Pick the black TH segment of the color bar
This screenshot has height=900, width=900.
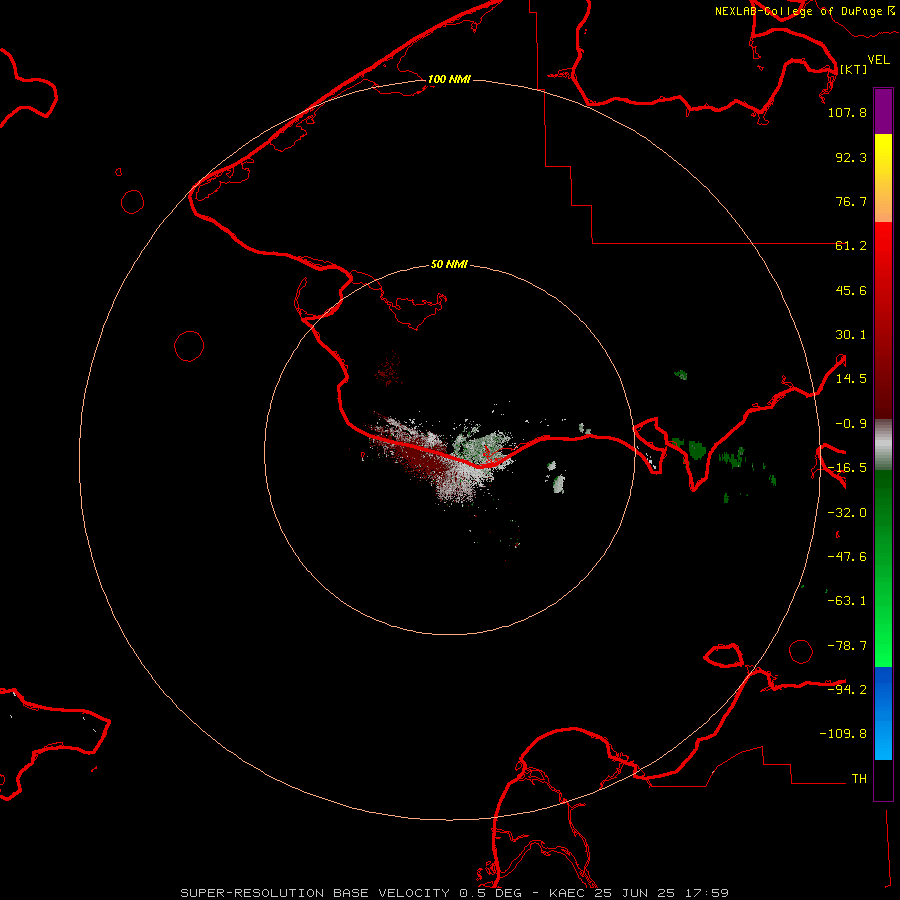[x=883, y=779]
